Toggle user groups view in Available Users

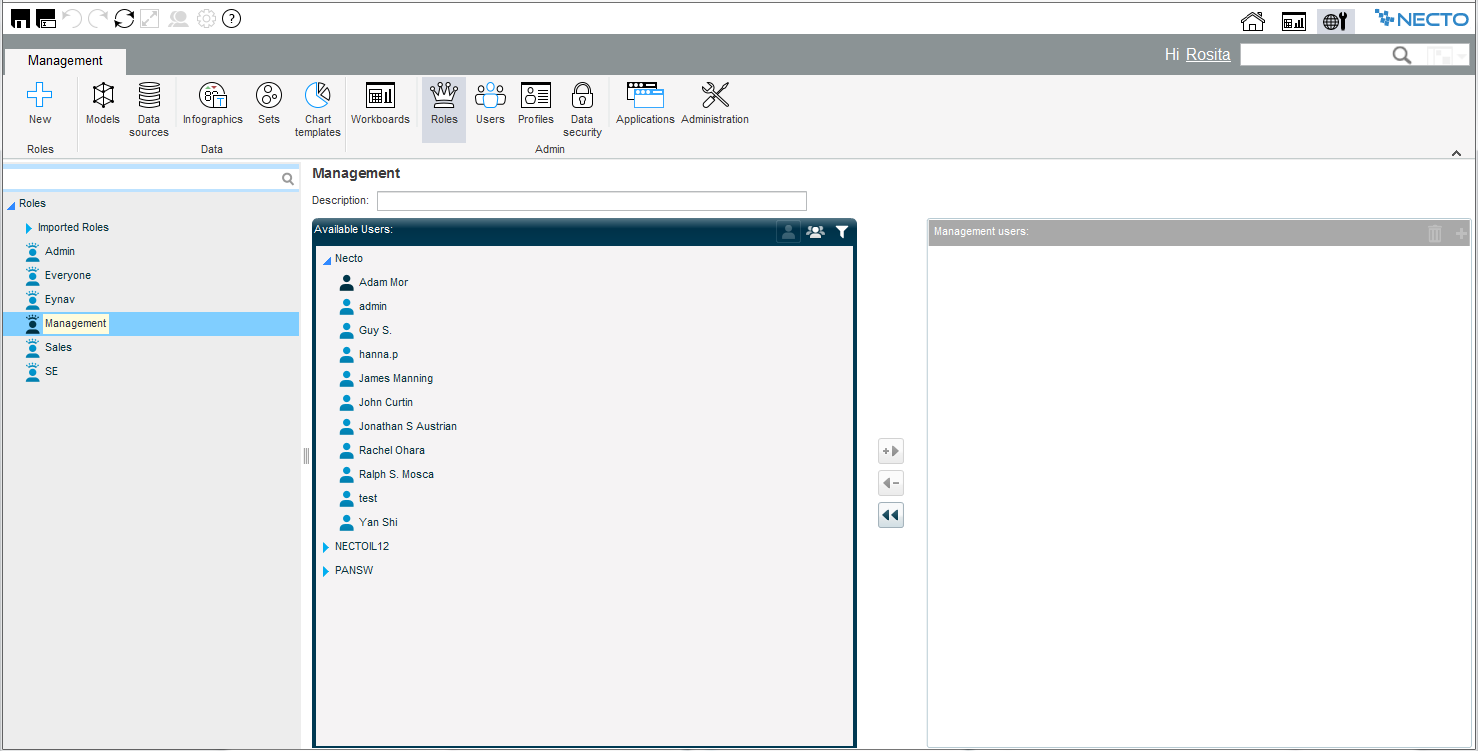pos(815,232)
